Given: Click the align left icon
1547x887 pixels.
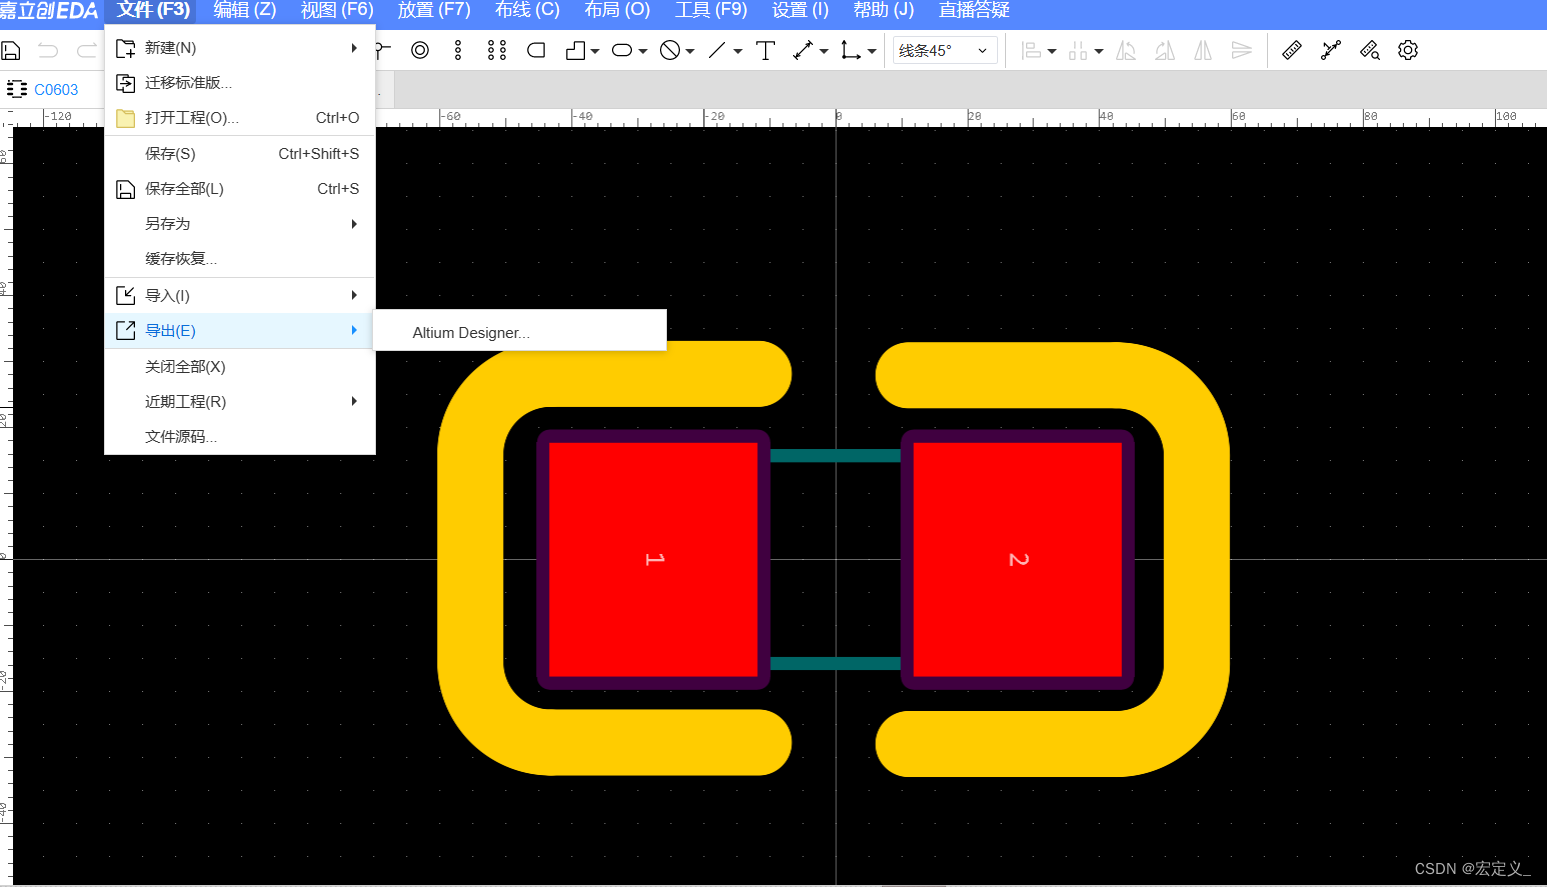Looking at the screenshot, I should (x=1032, y=50).
